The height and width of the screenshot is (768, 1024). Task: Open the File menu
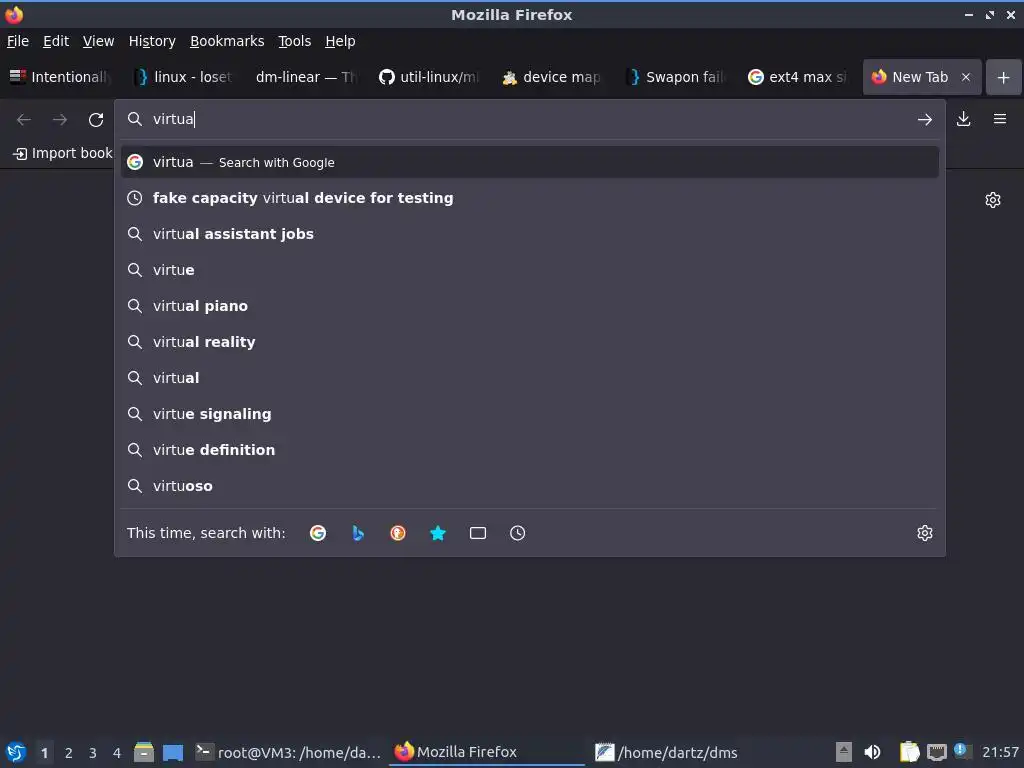18,41
